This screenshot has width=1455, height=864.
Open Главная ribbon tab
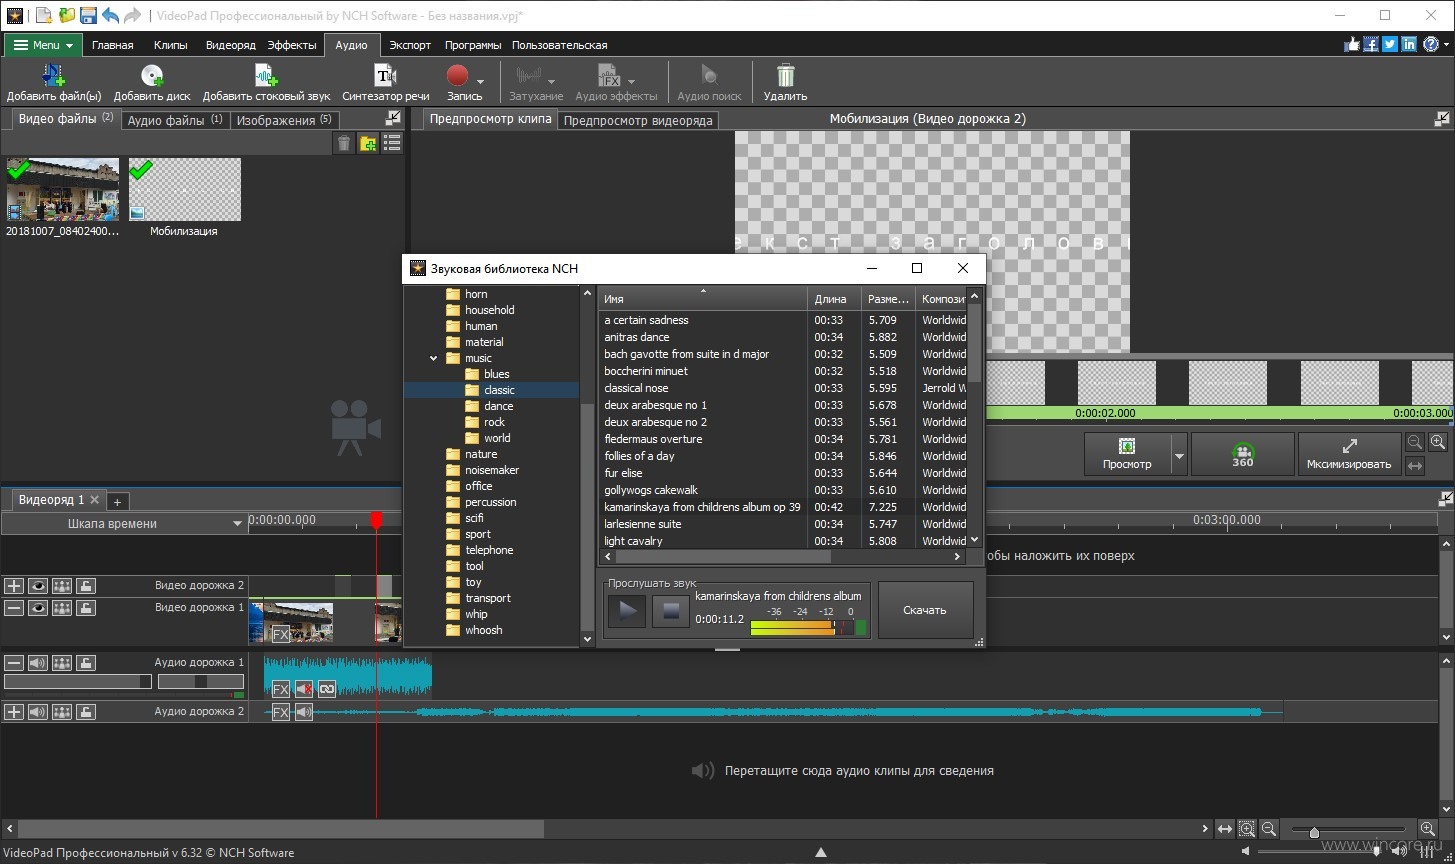(112, 45)
